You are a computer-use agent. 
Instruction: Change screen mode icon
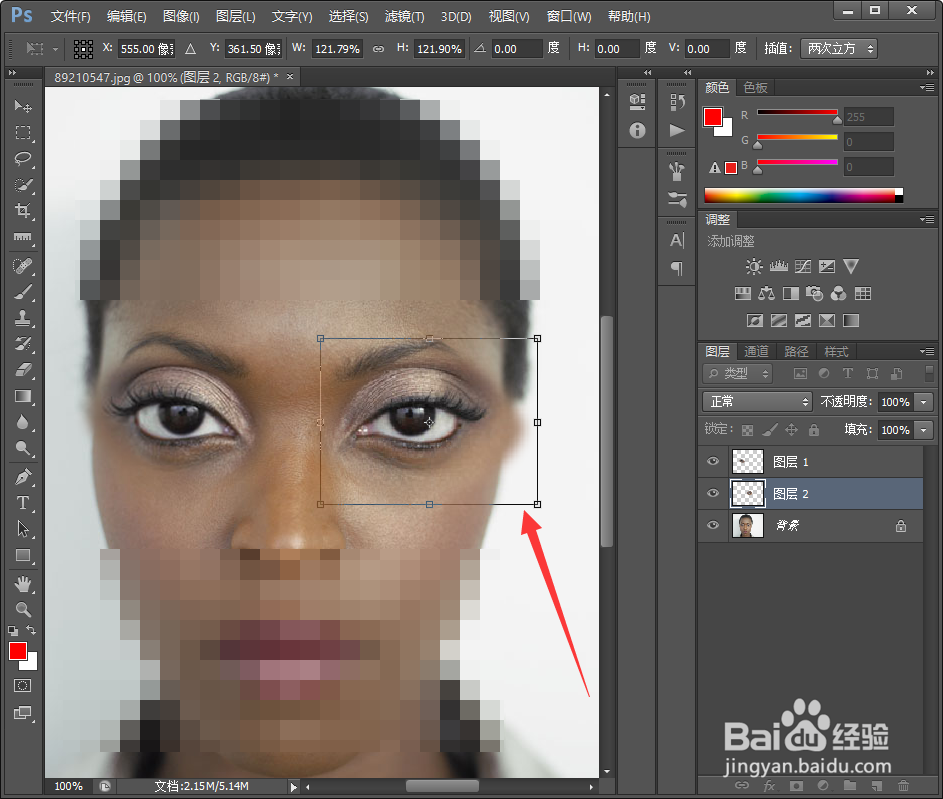pos(22,713)
